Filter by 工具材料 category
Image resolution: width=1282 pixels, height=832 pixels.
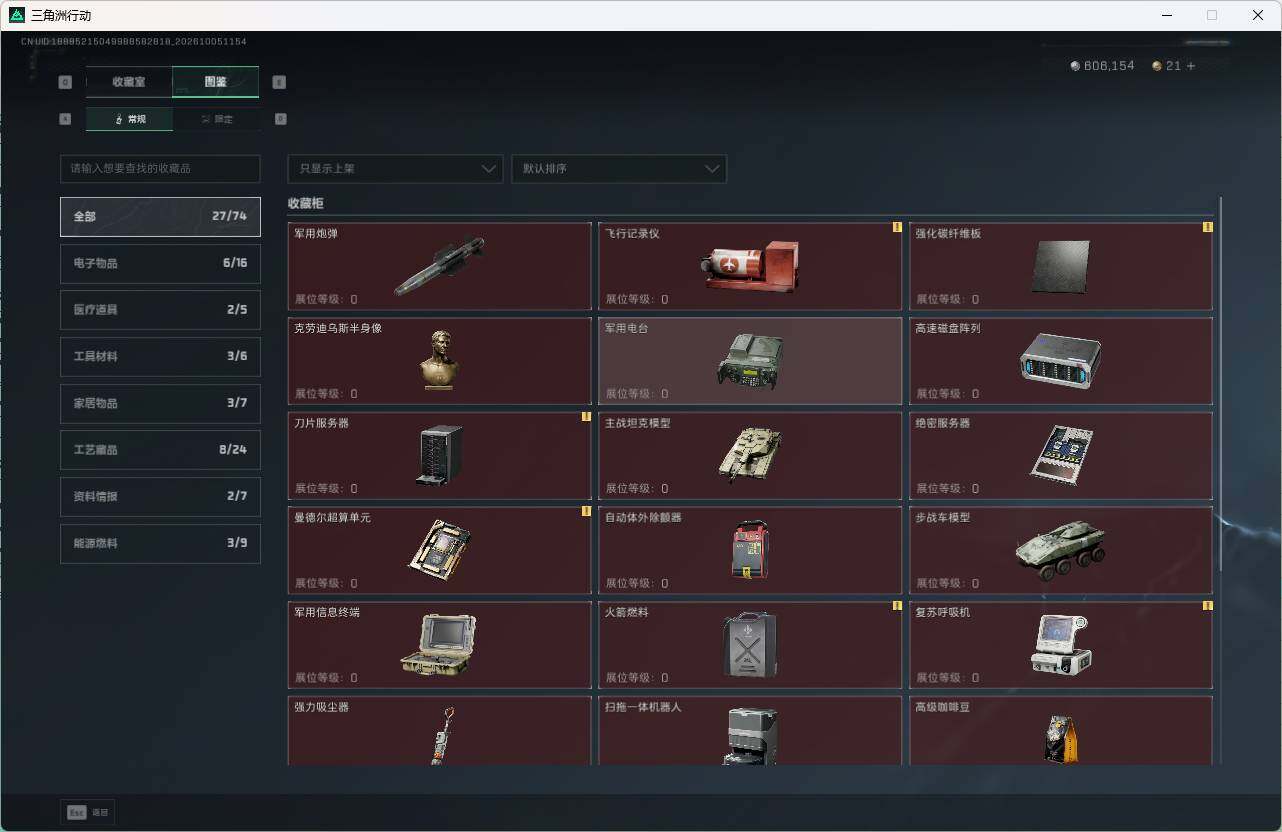(160, 357)
